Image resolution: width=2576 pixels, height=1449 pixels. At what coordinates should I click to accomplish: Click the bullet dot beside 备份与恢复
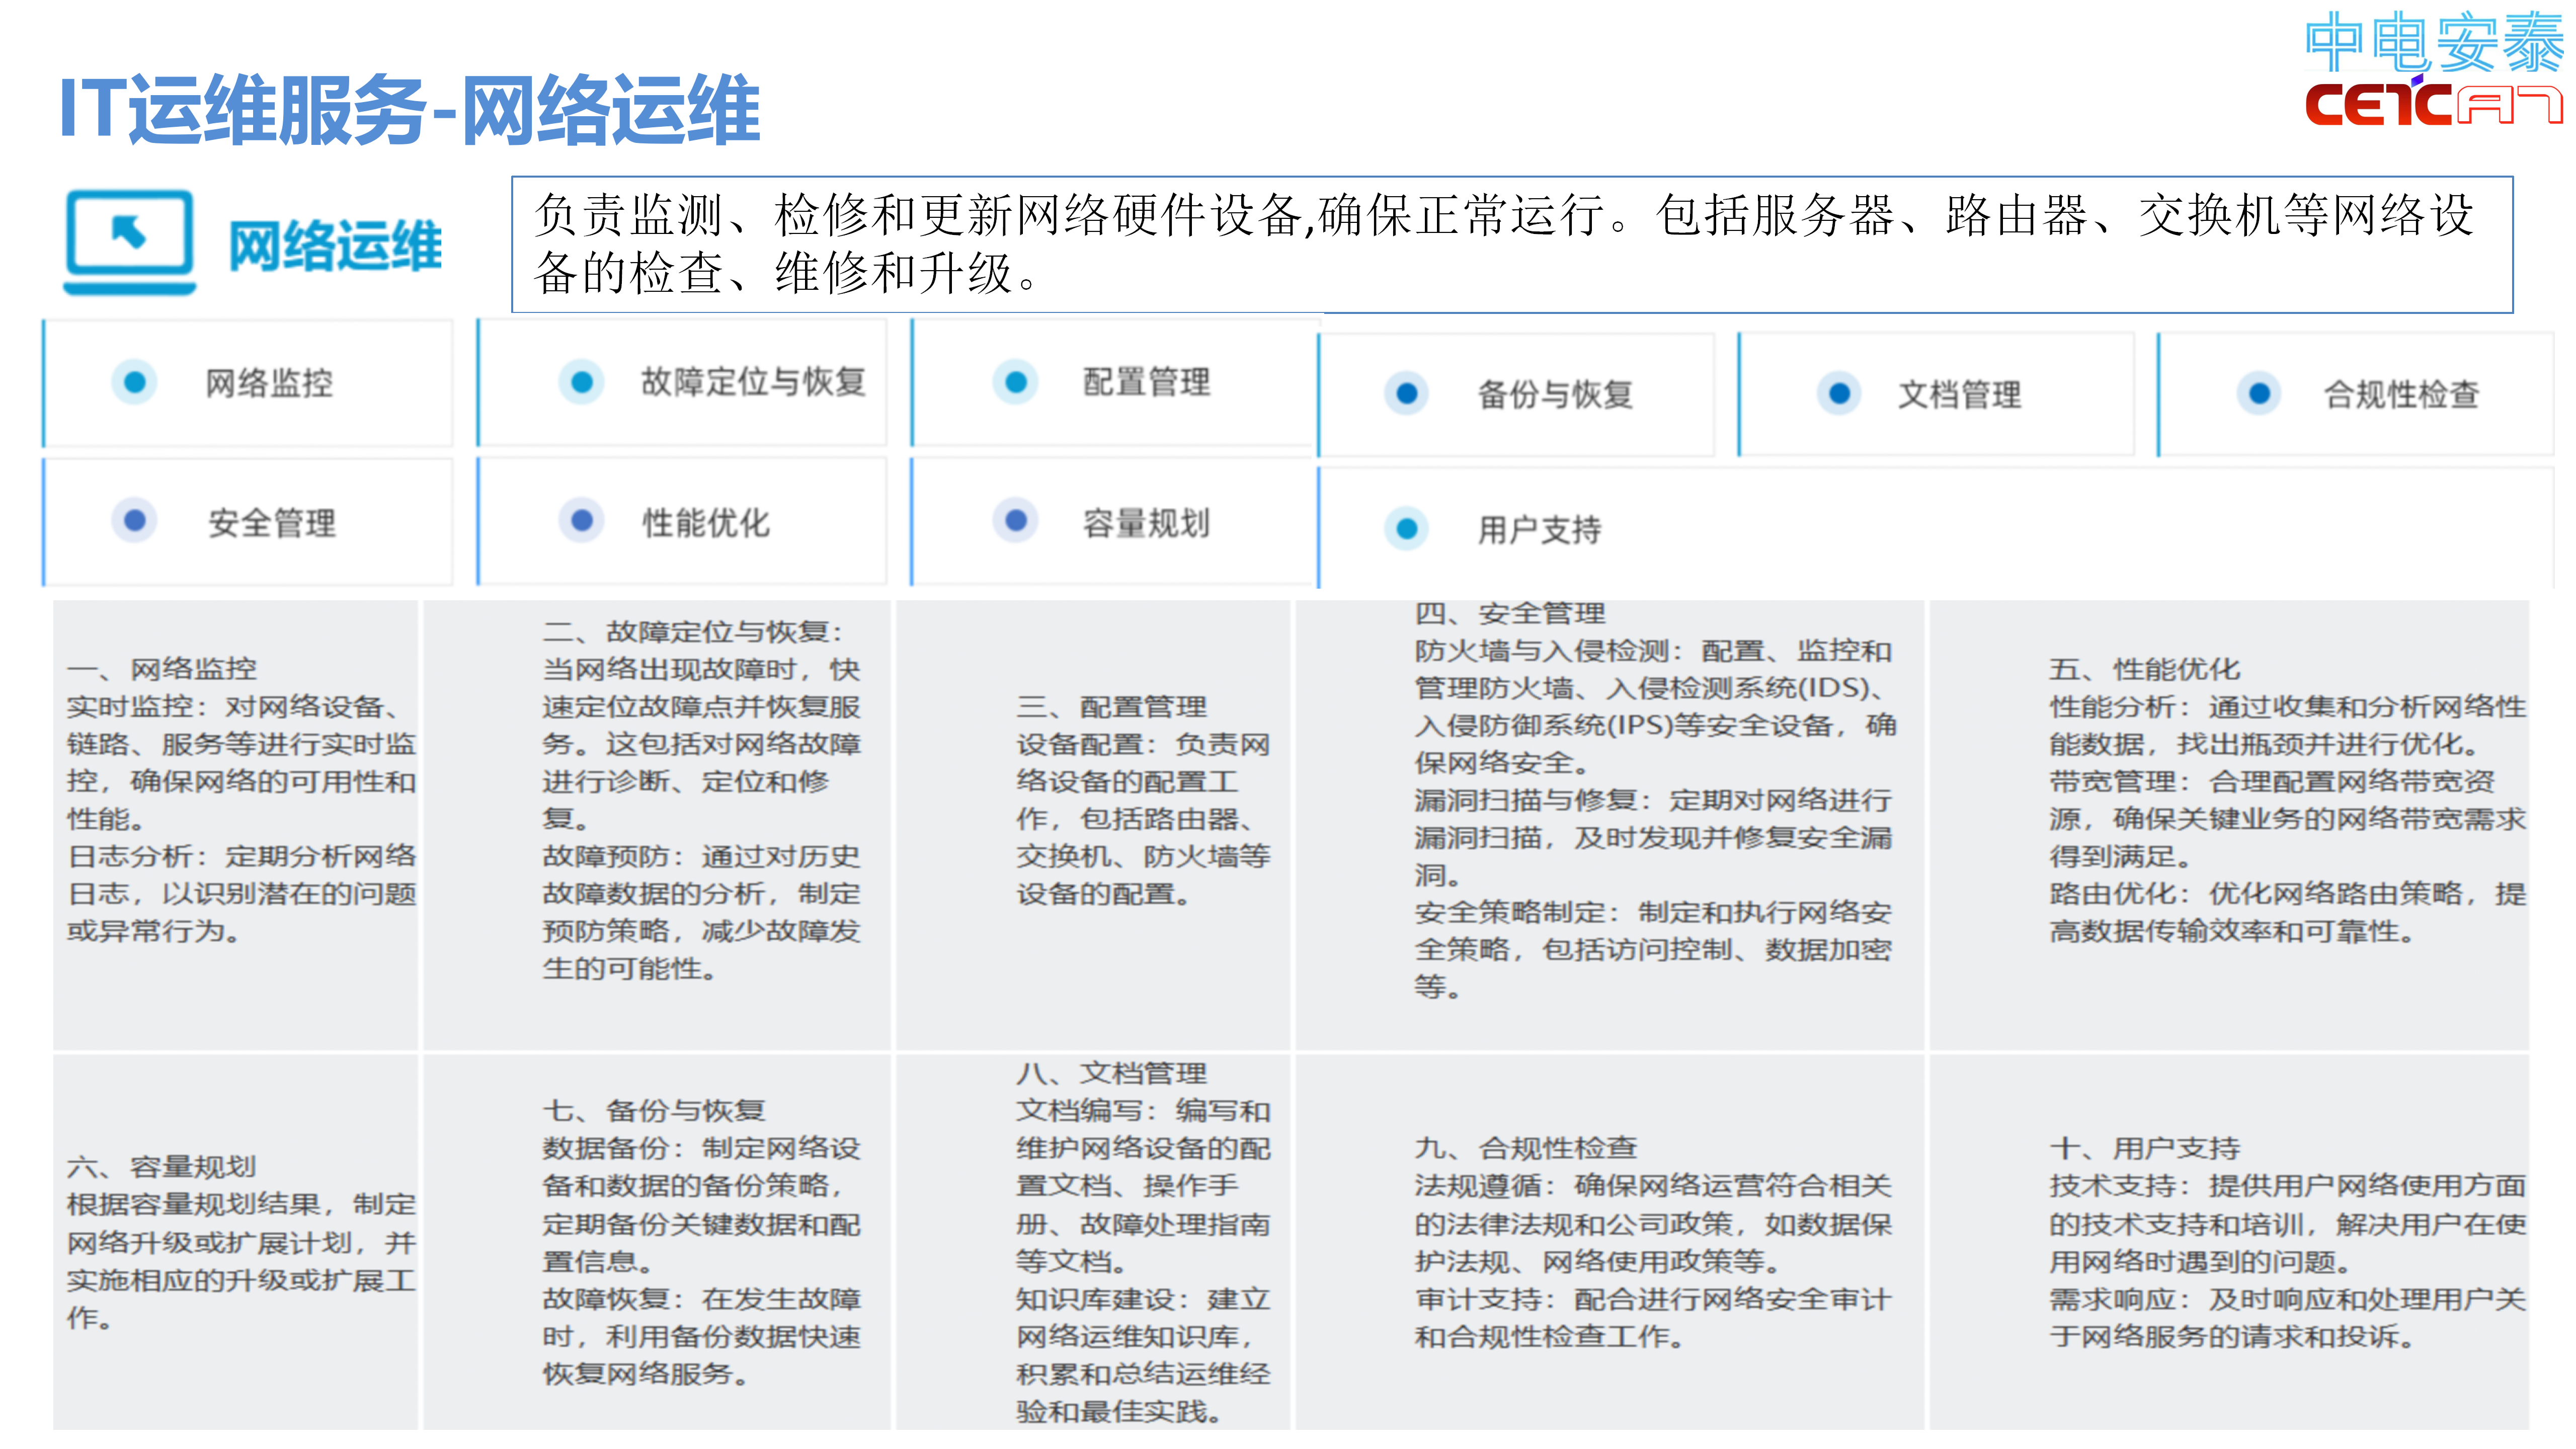(x=1406, y=394)
